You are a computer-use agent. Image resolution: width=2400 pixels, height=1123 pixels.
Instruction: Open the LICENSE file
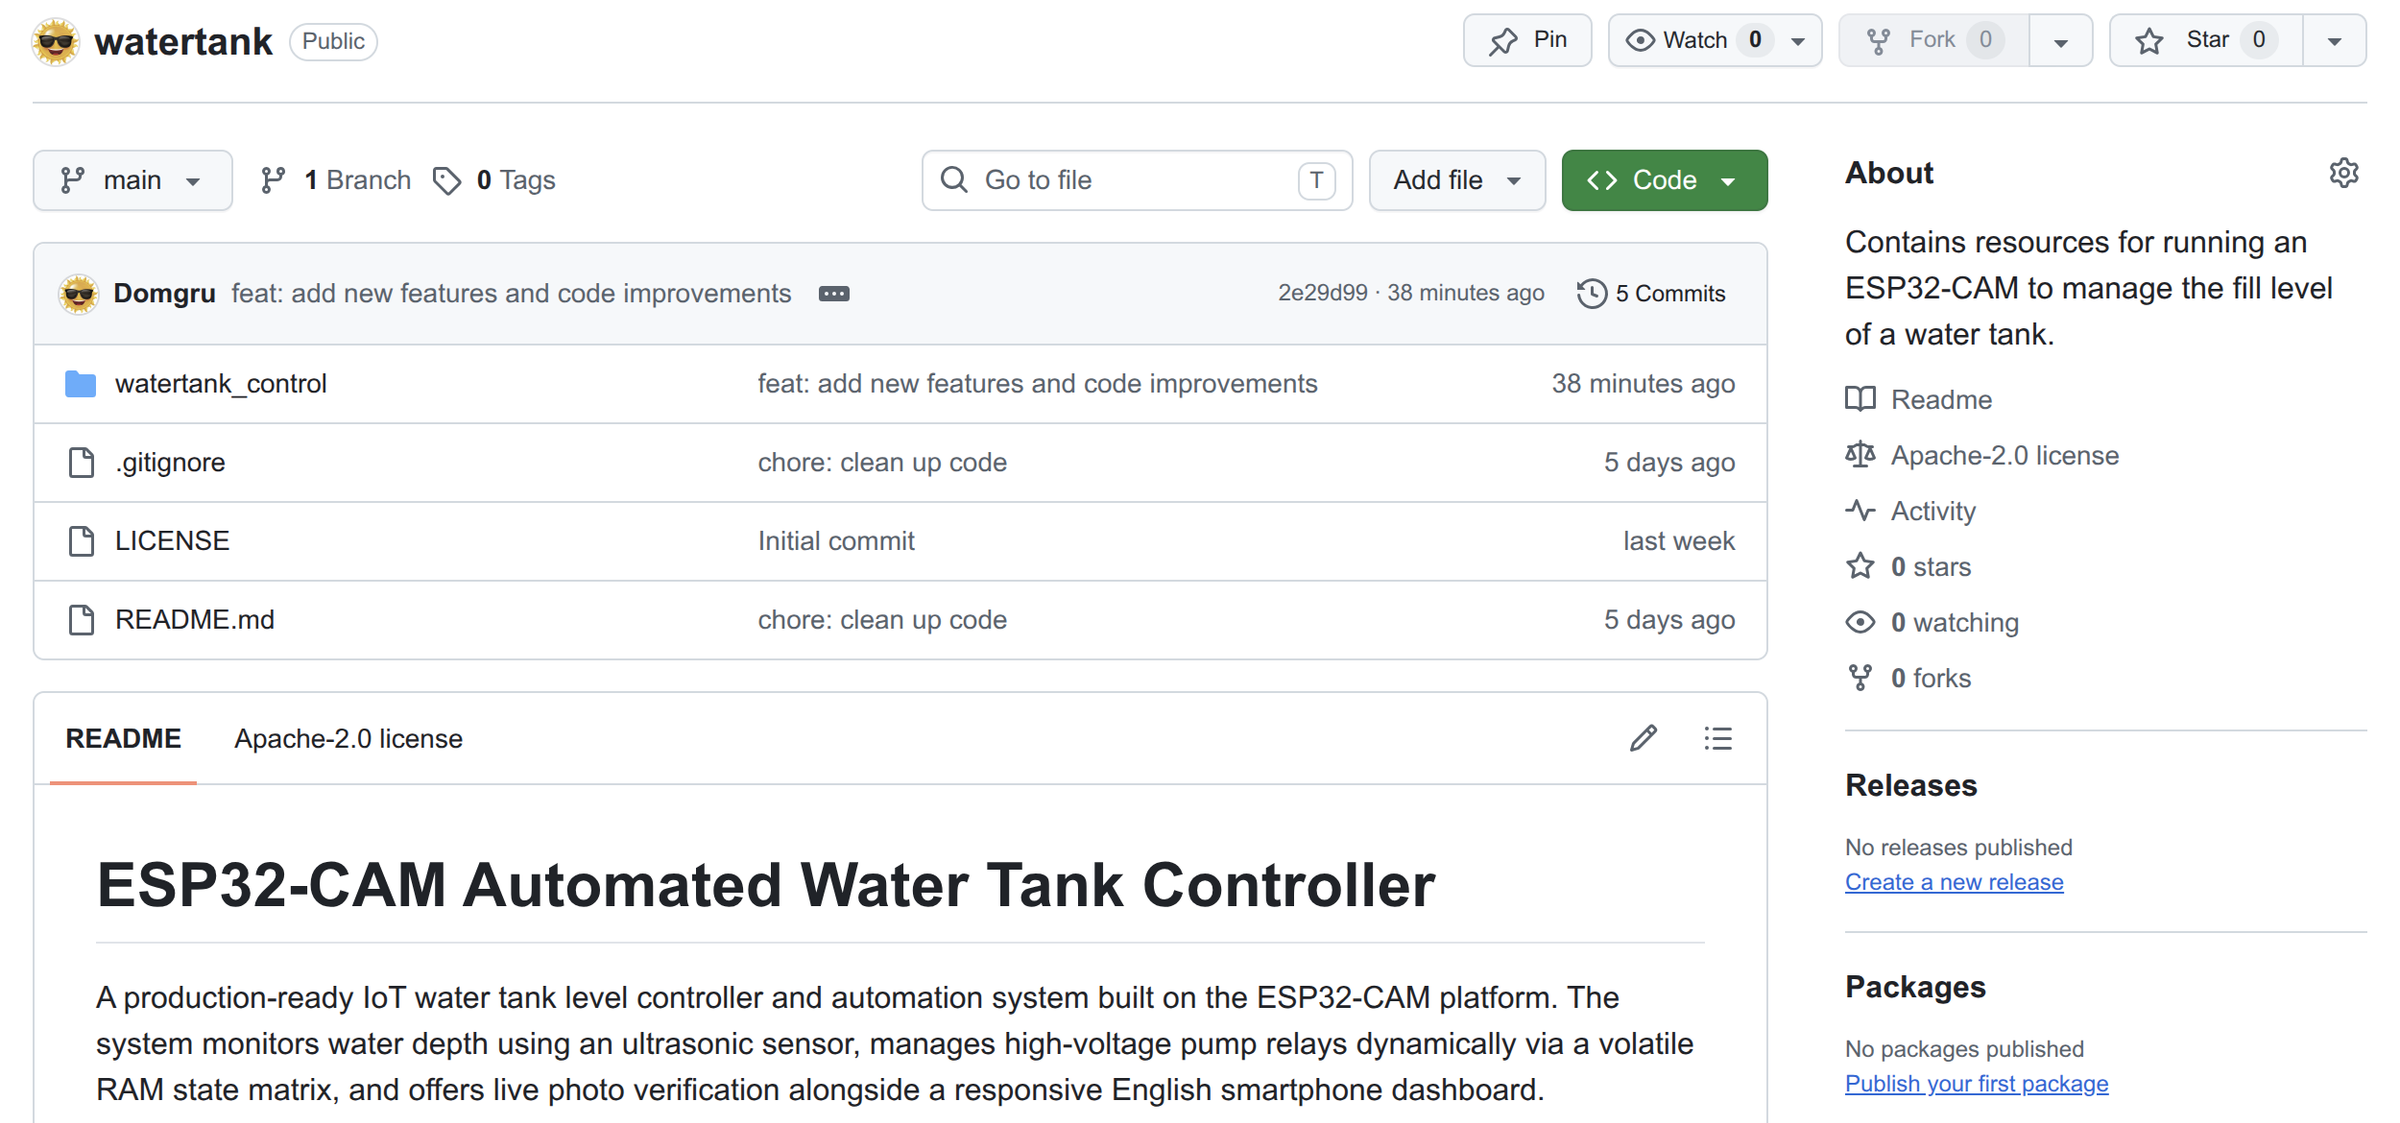pos(172,541)
